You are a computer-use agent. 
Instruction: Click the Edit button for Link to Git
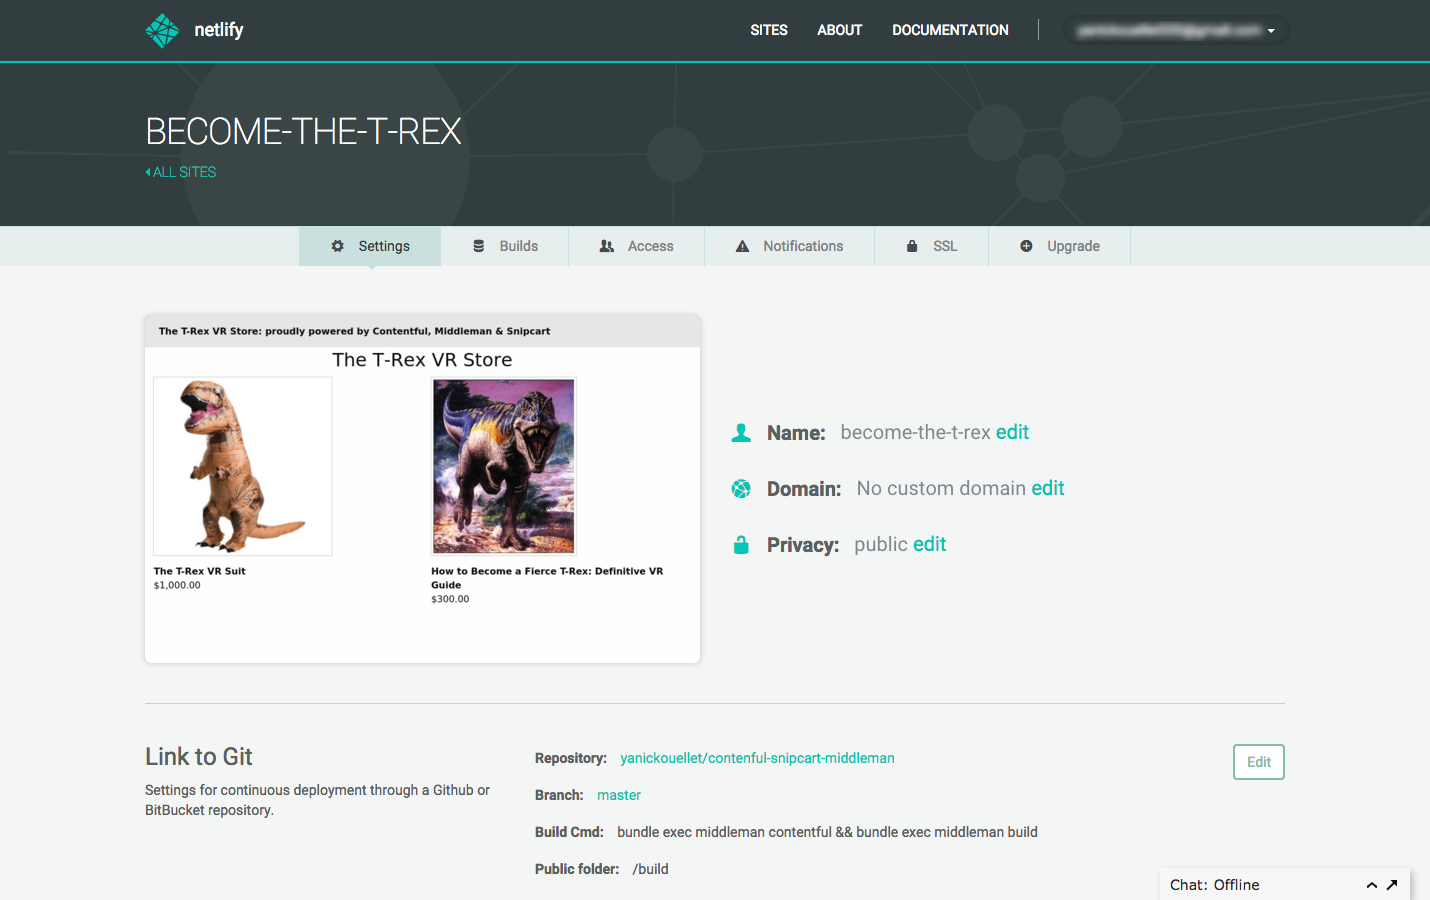click(x=1259, y=762)
